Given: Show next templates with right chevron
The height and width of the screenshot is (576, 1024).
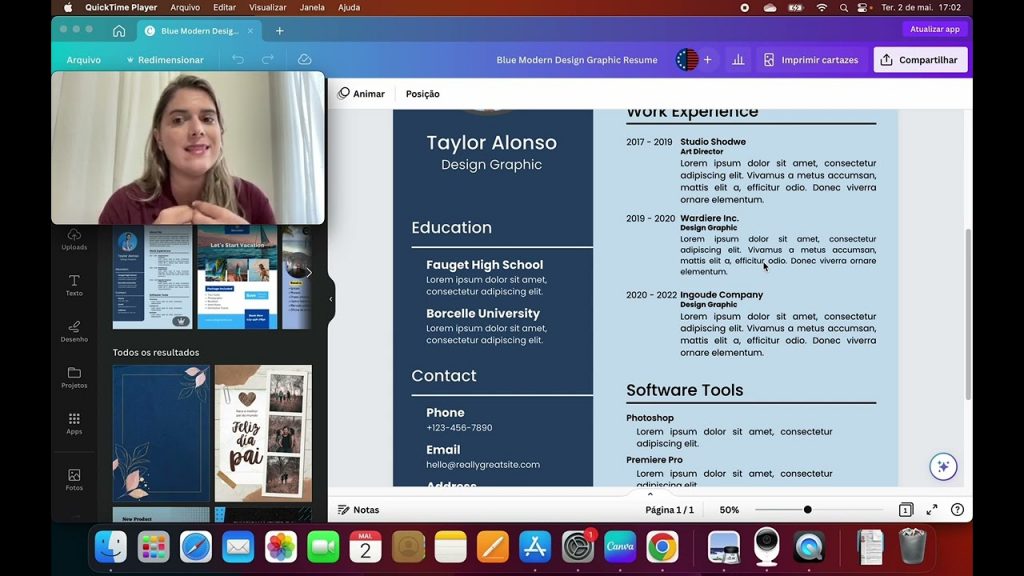Looking at the screenshot, I should tap(309, 273).
